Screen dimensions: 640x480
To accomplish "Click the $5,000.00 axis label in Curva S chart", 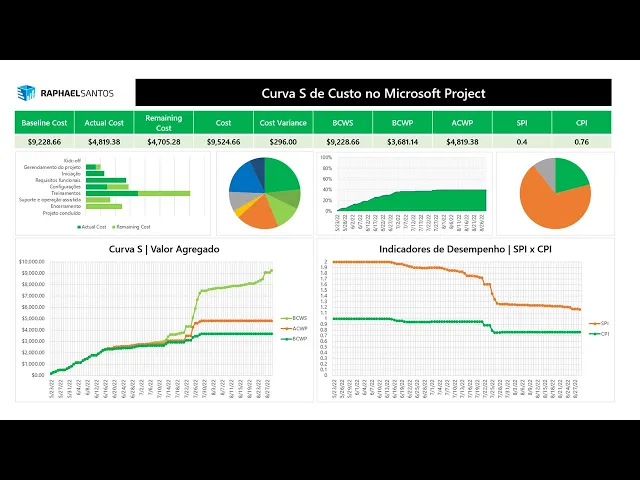I will (x=33, y=318).
